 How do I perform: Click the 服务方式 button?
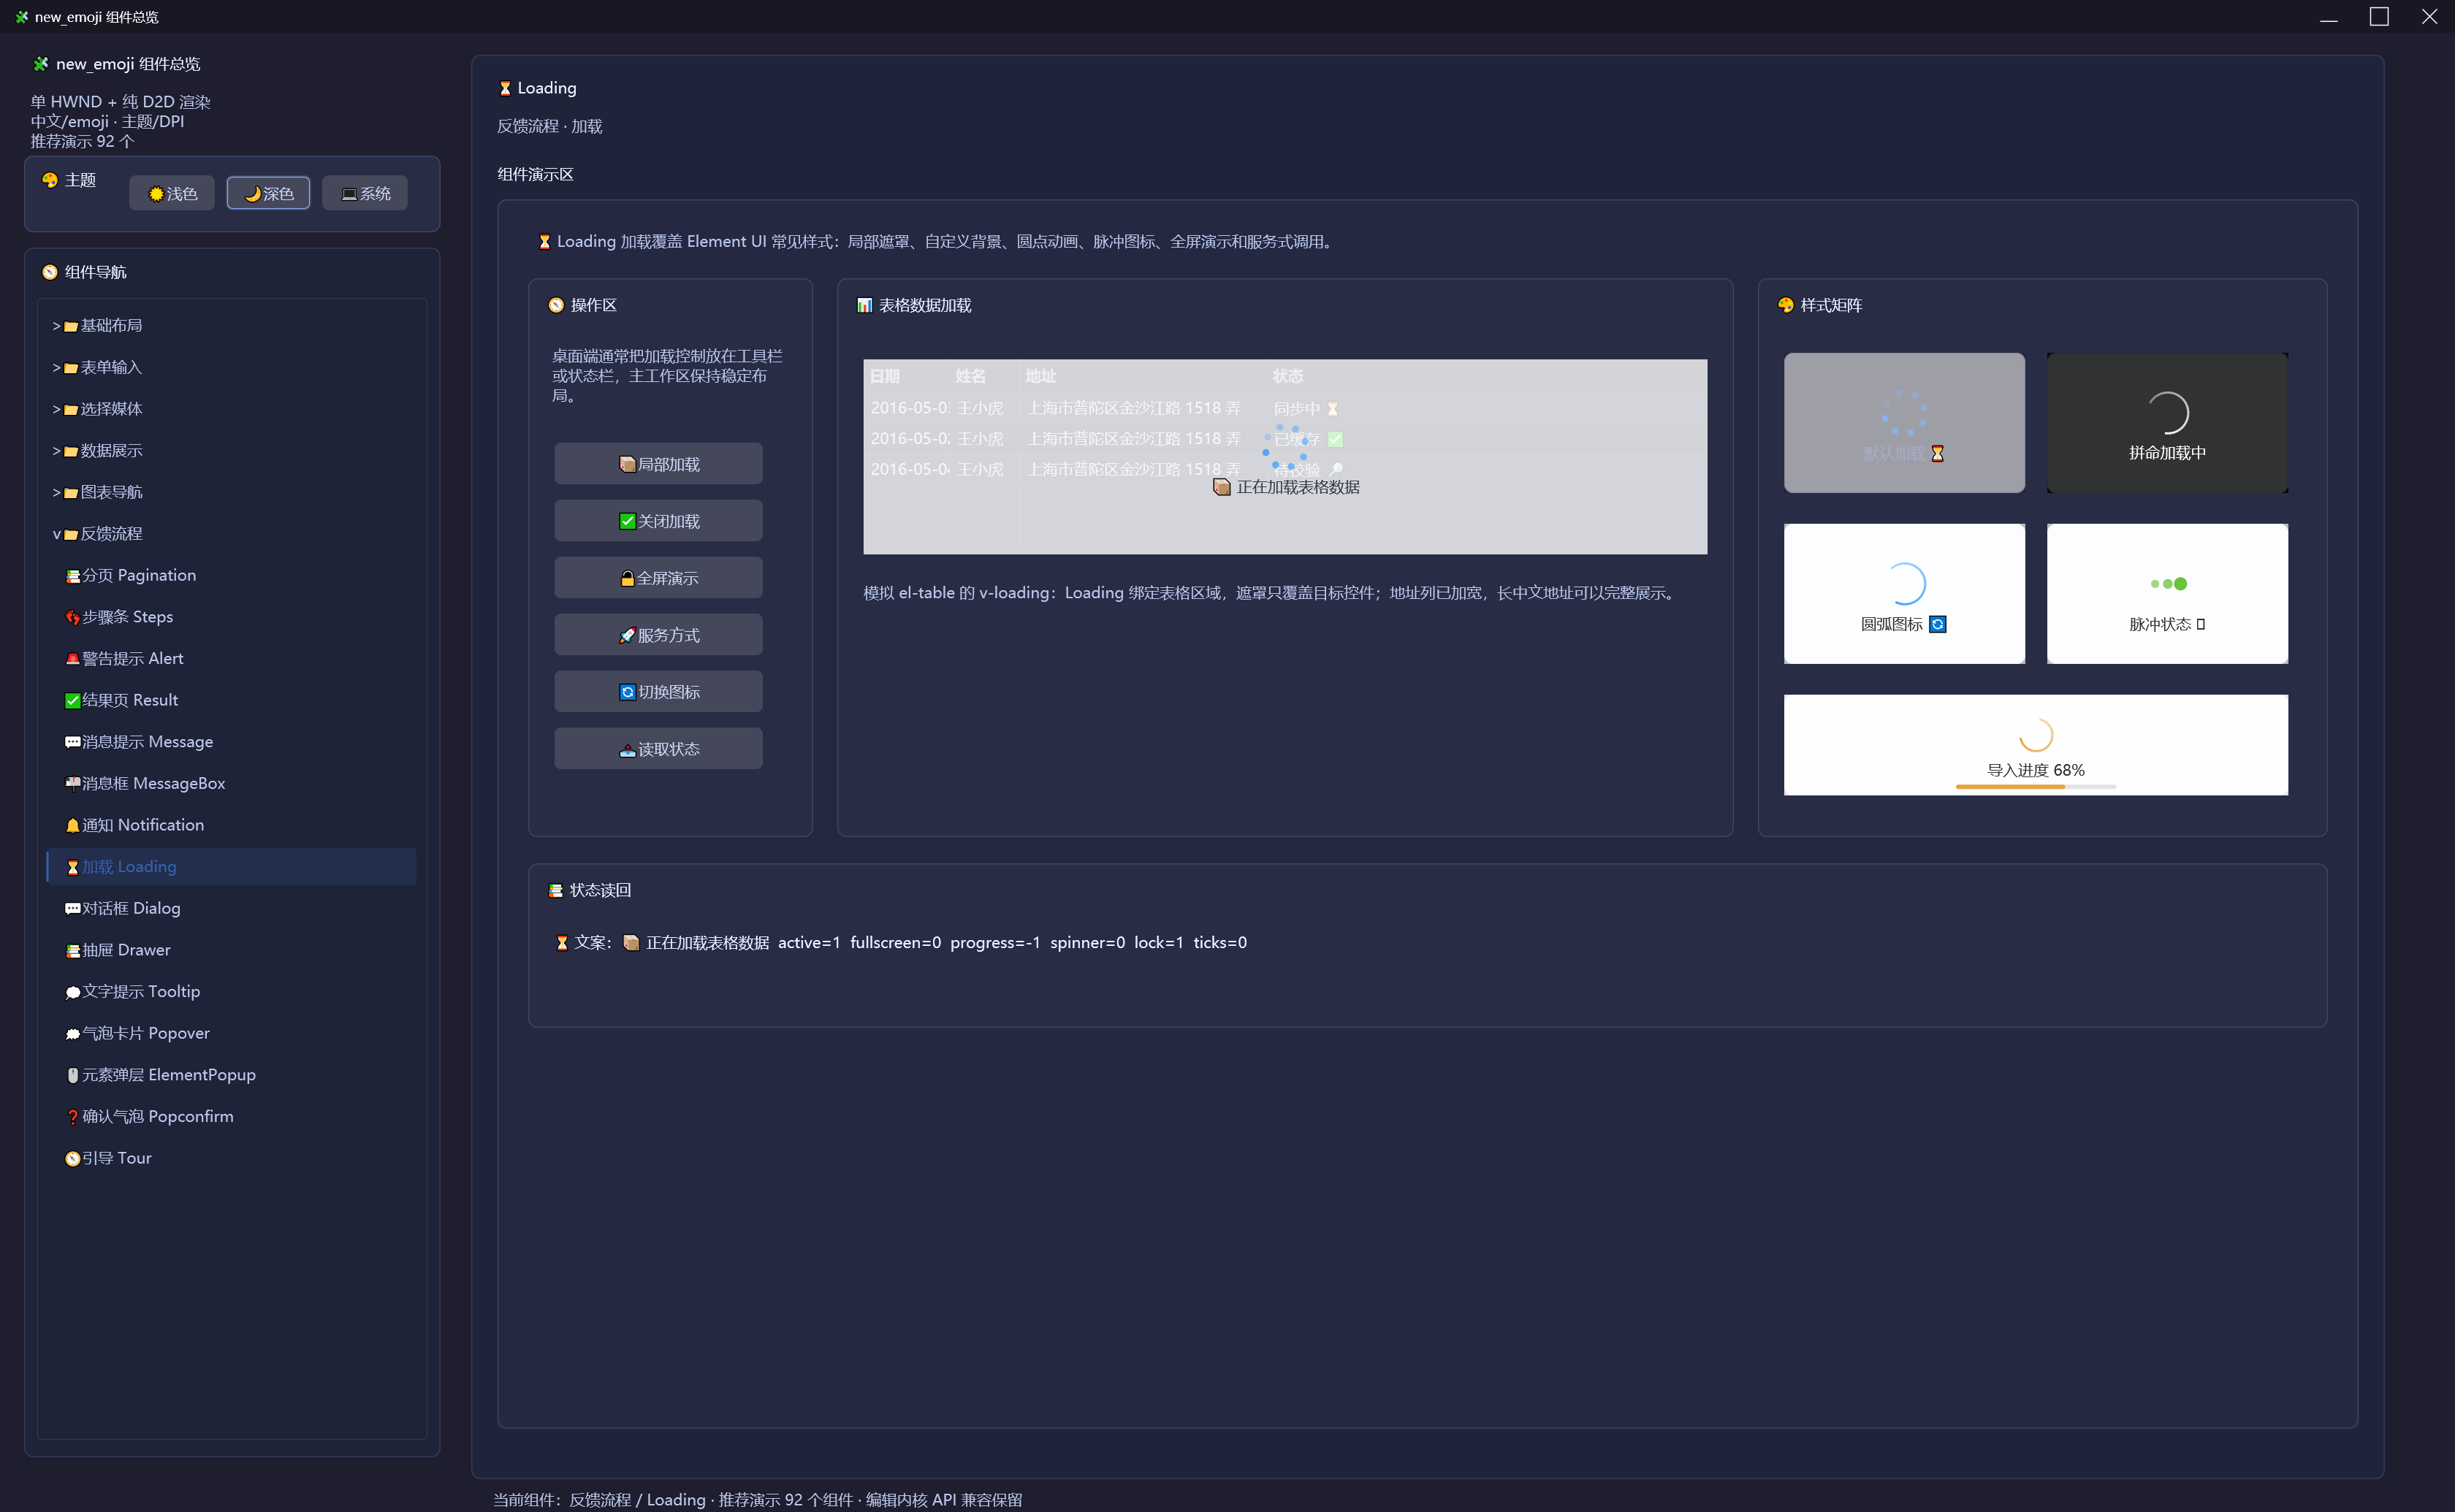point(659,635)
